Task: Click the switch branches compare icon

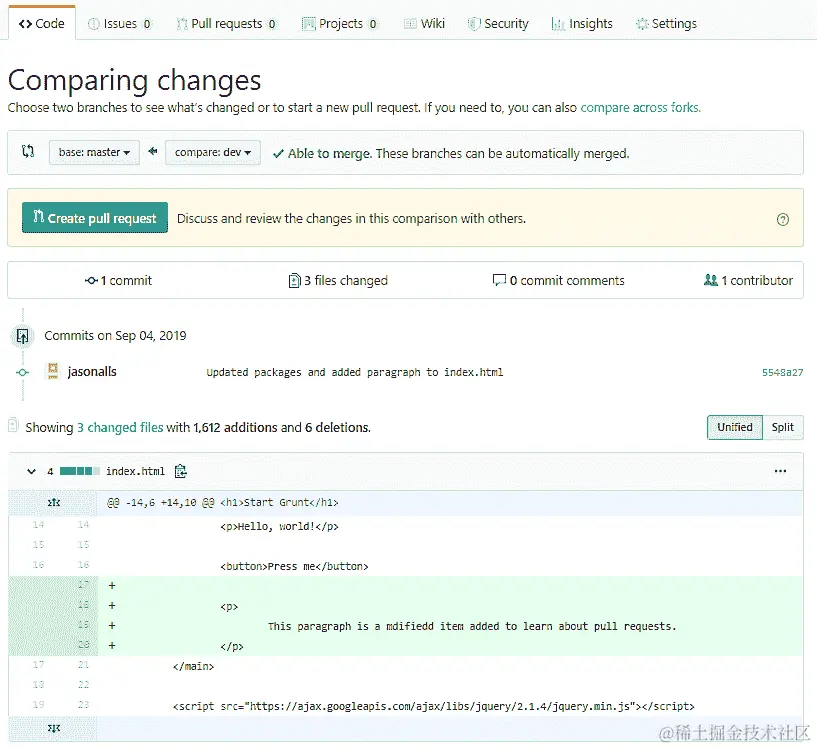Action: point(28,152)
